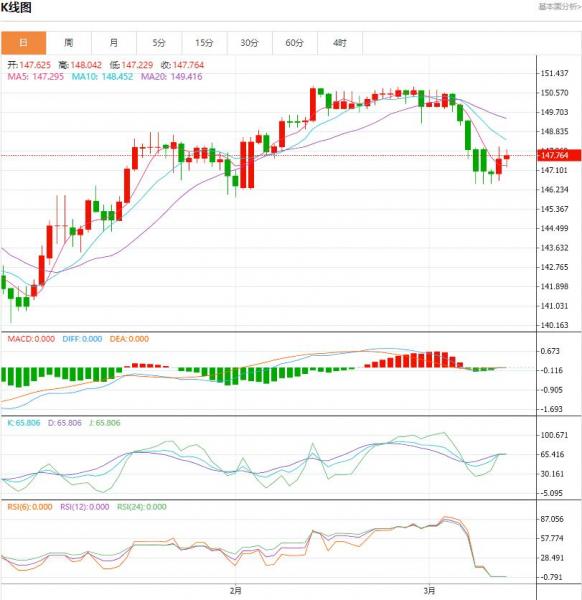
Task: Click the 147.764 current price marker
Action: [x=559, y=155]
